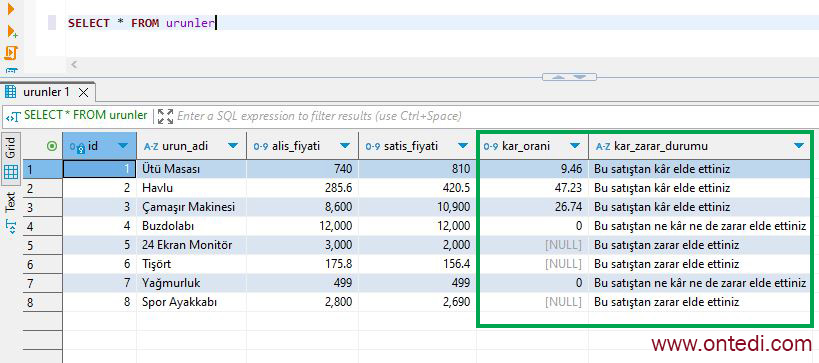This screenshot has height=363, width=819.
Task: Select the 'Havlu' cell
Action: point(192,189)
